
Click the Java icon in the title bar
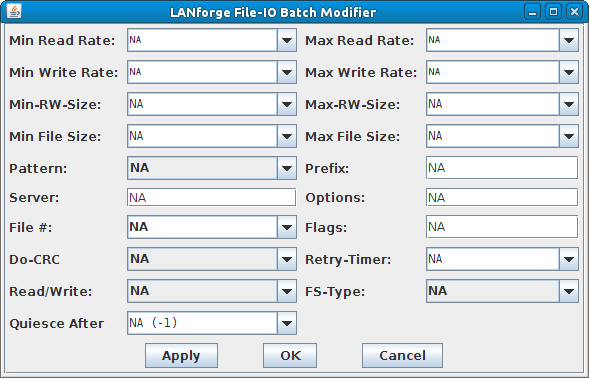(14, 12)
